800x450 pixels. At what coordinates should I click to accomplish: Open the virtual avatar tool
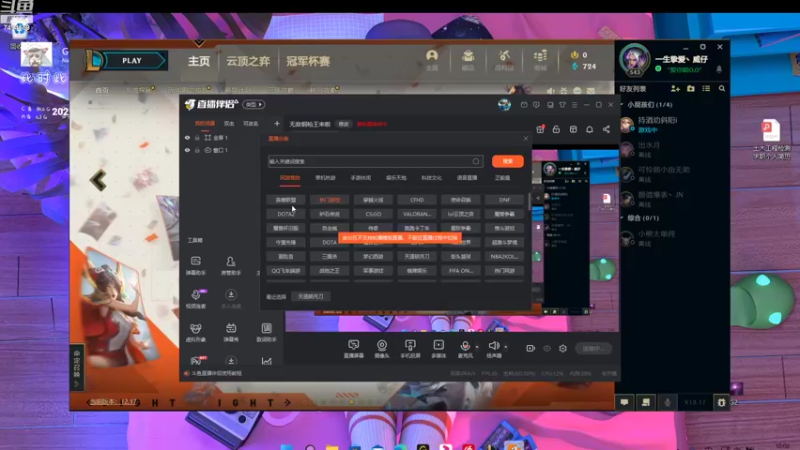[195, 332]
